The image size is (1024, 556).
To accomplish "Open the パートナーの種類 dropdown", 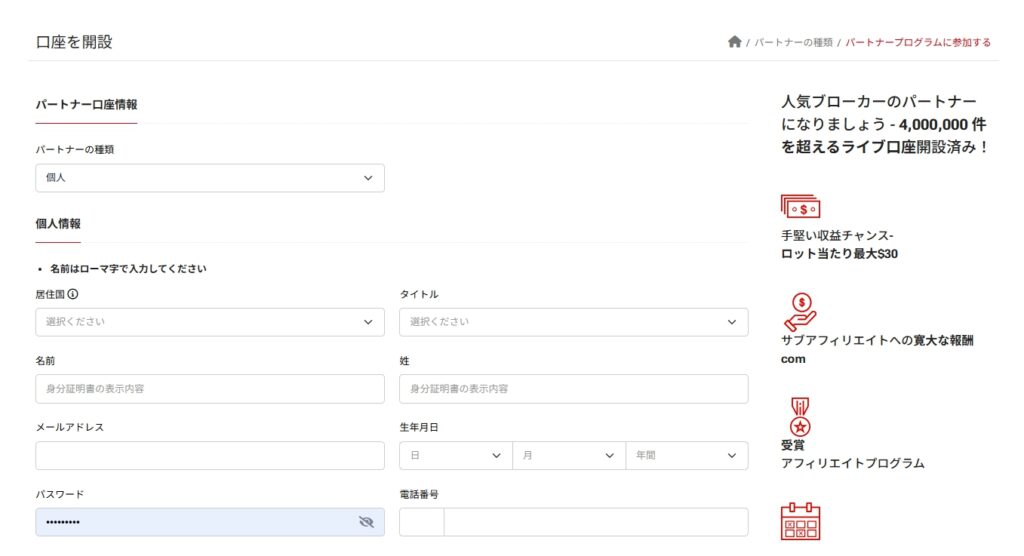I will [210, 178].
